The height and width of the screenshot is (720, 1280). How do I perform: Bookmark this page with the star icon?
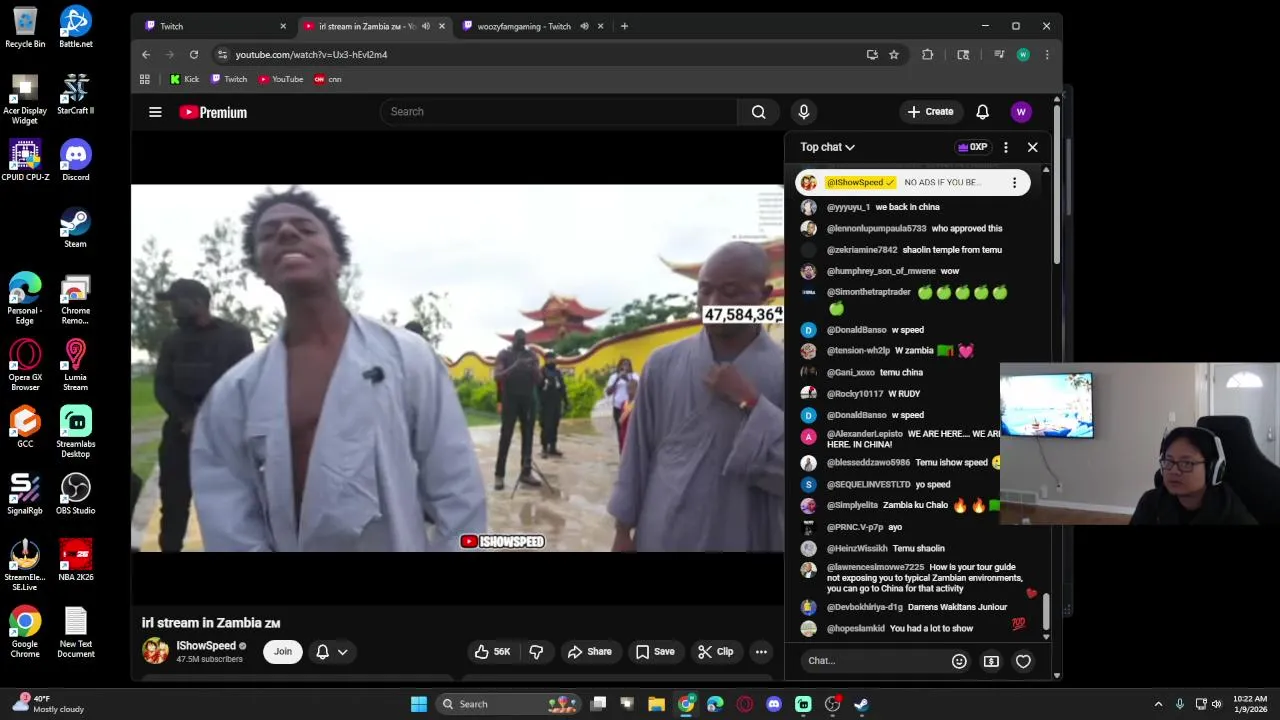[894, 55]
